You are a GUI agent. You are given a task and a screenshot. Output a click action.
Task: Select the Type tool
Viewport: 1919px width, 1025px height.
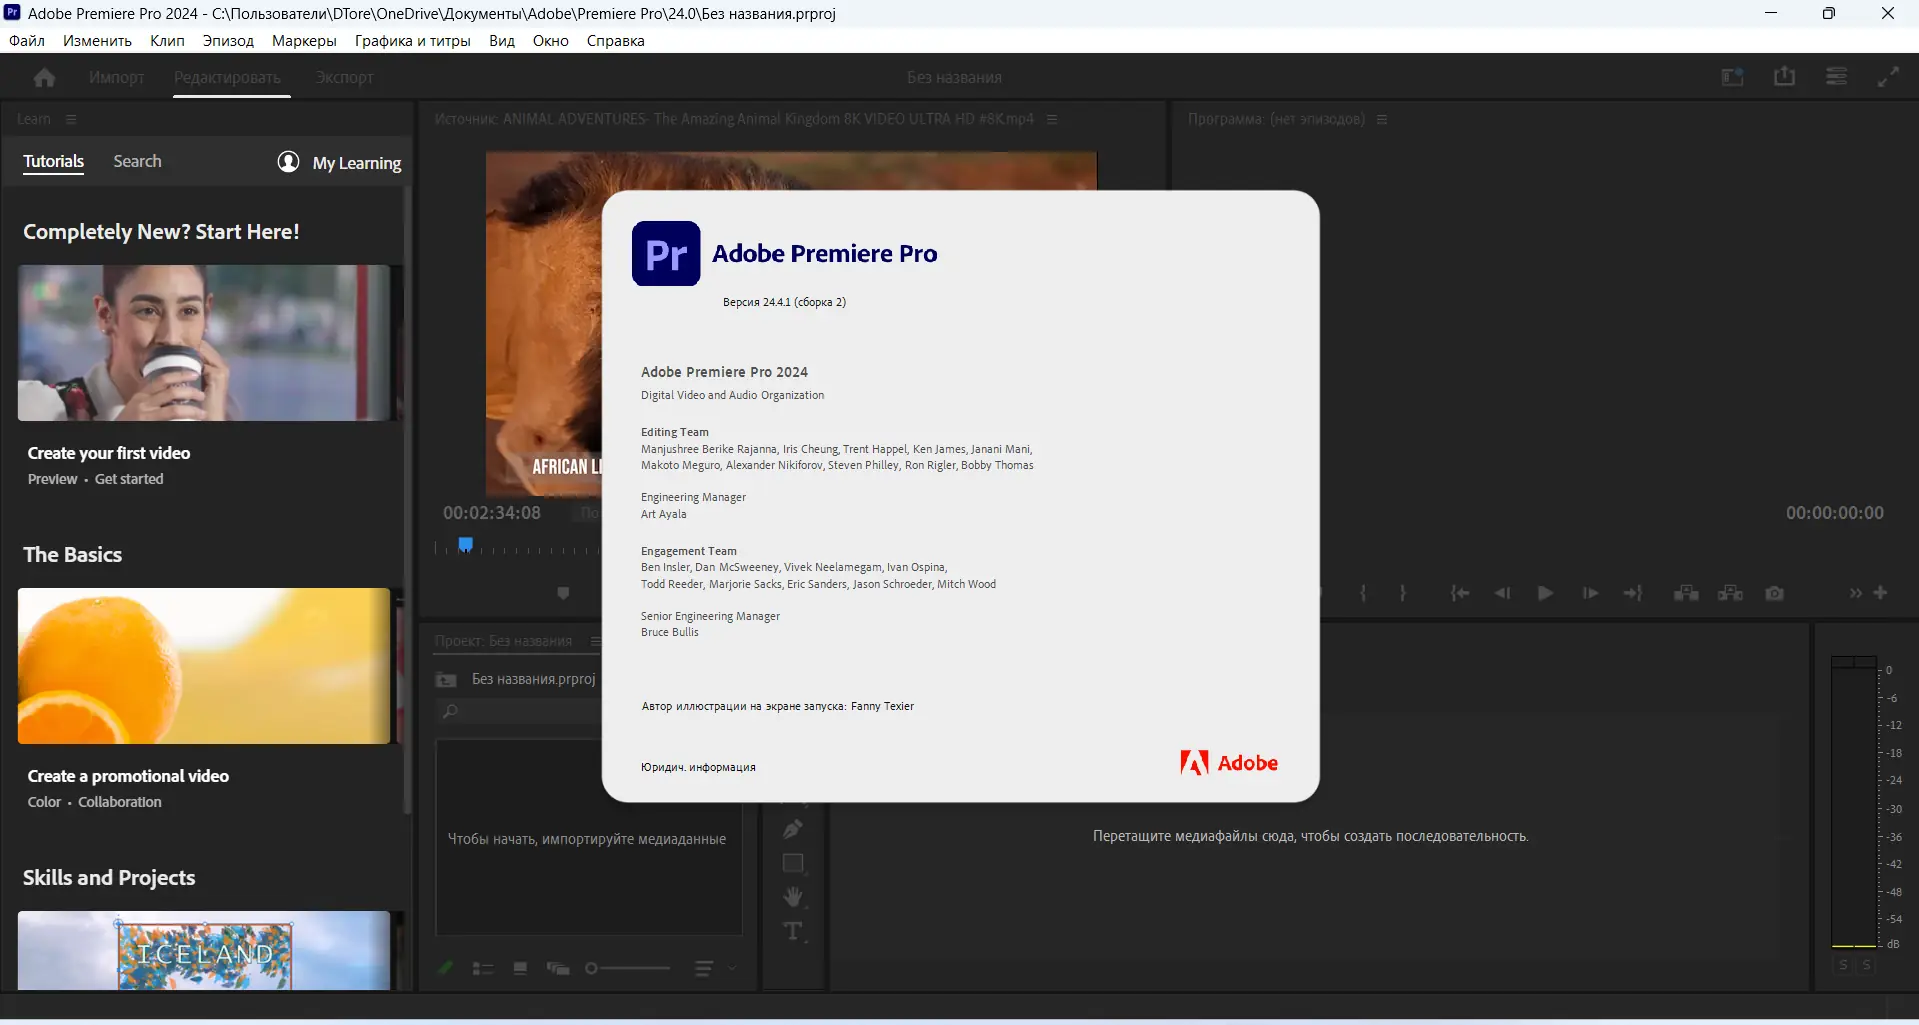click(x=793, y=931)
